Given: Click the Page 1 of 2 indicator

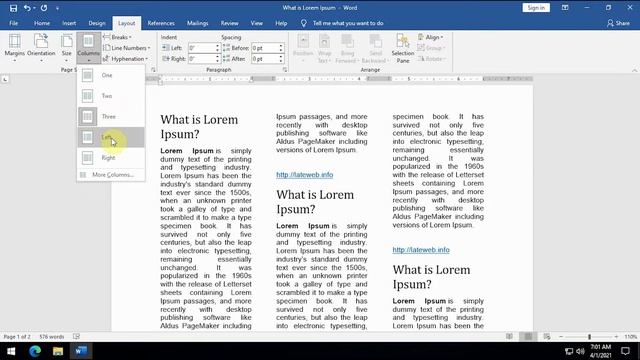Looking at the screenshot, I should tap(17, 337).
